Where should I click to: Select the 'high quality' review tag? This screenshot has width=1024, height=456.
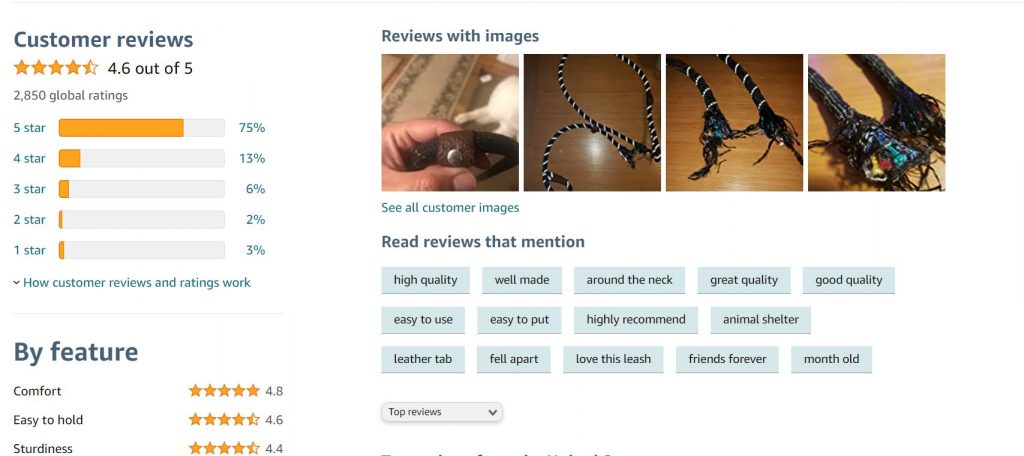click(x=425, y=280)
